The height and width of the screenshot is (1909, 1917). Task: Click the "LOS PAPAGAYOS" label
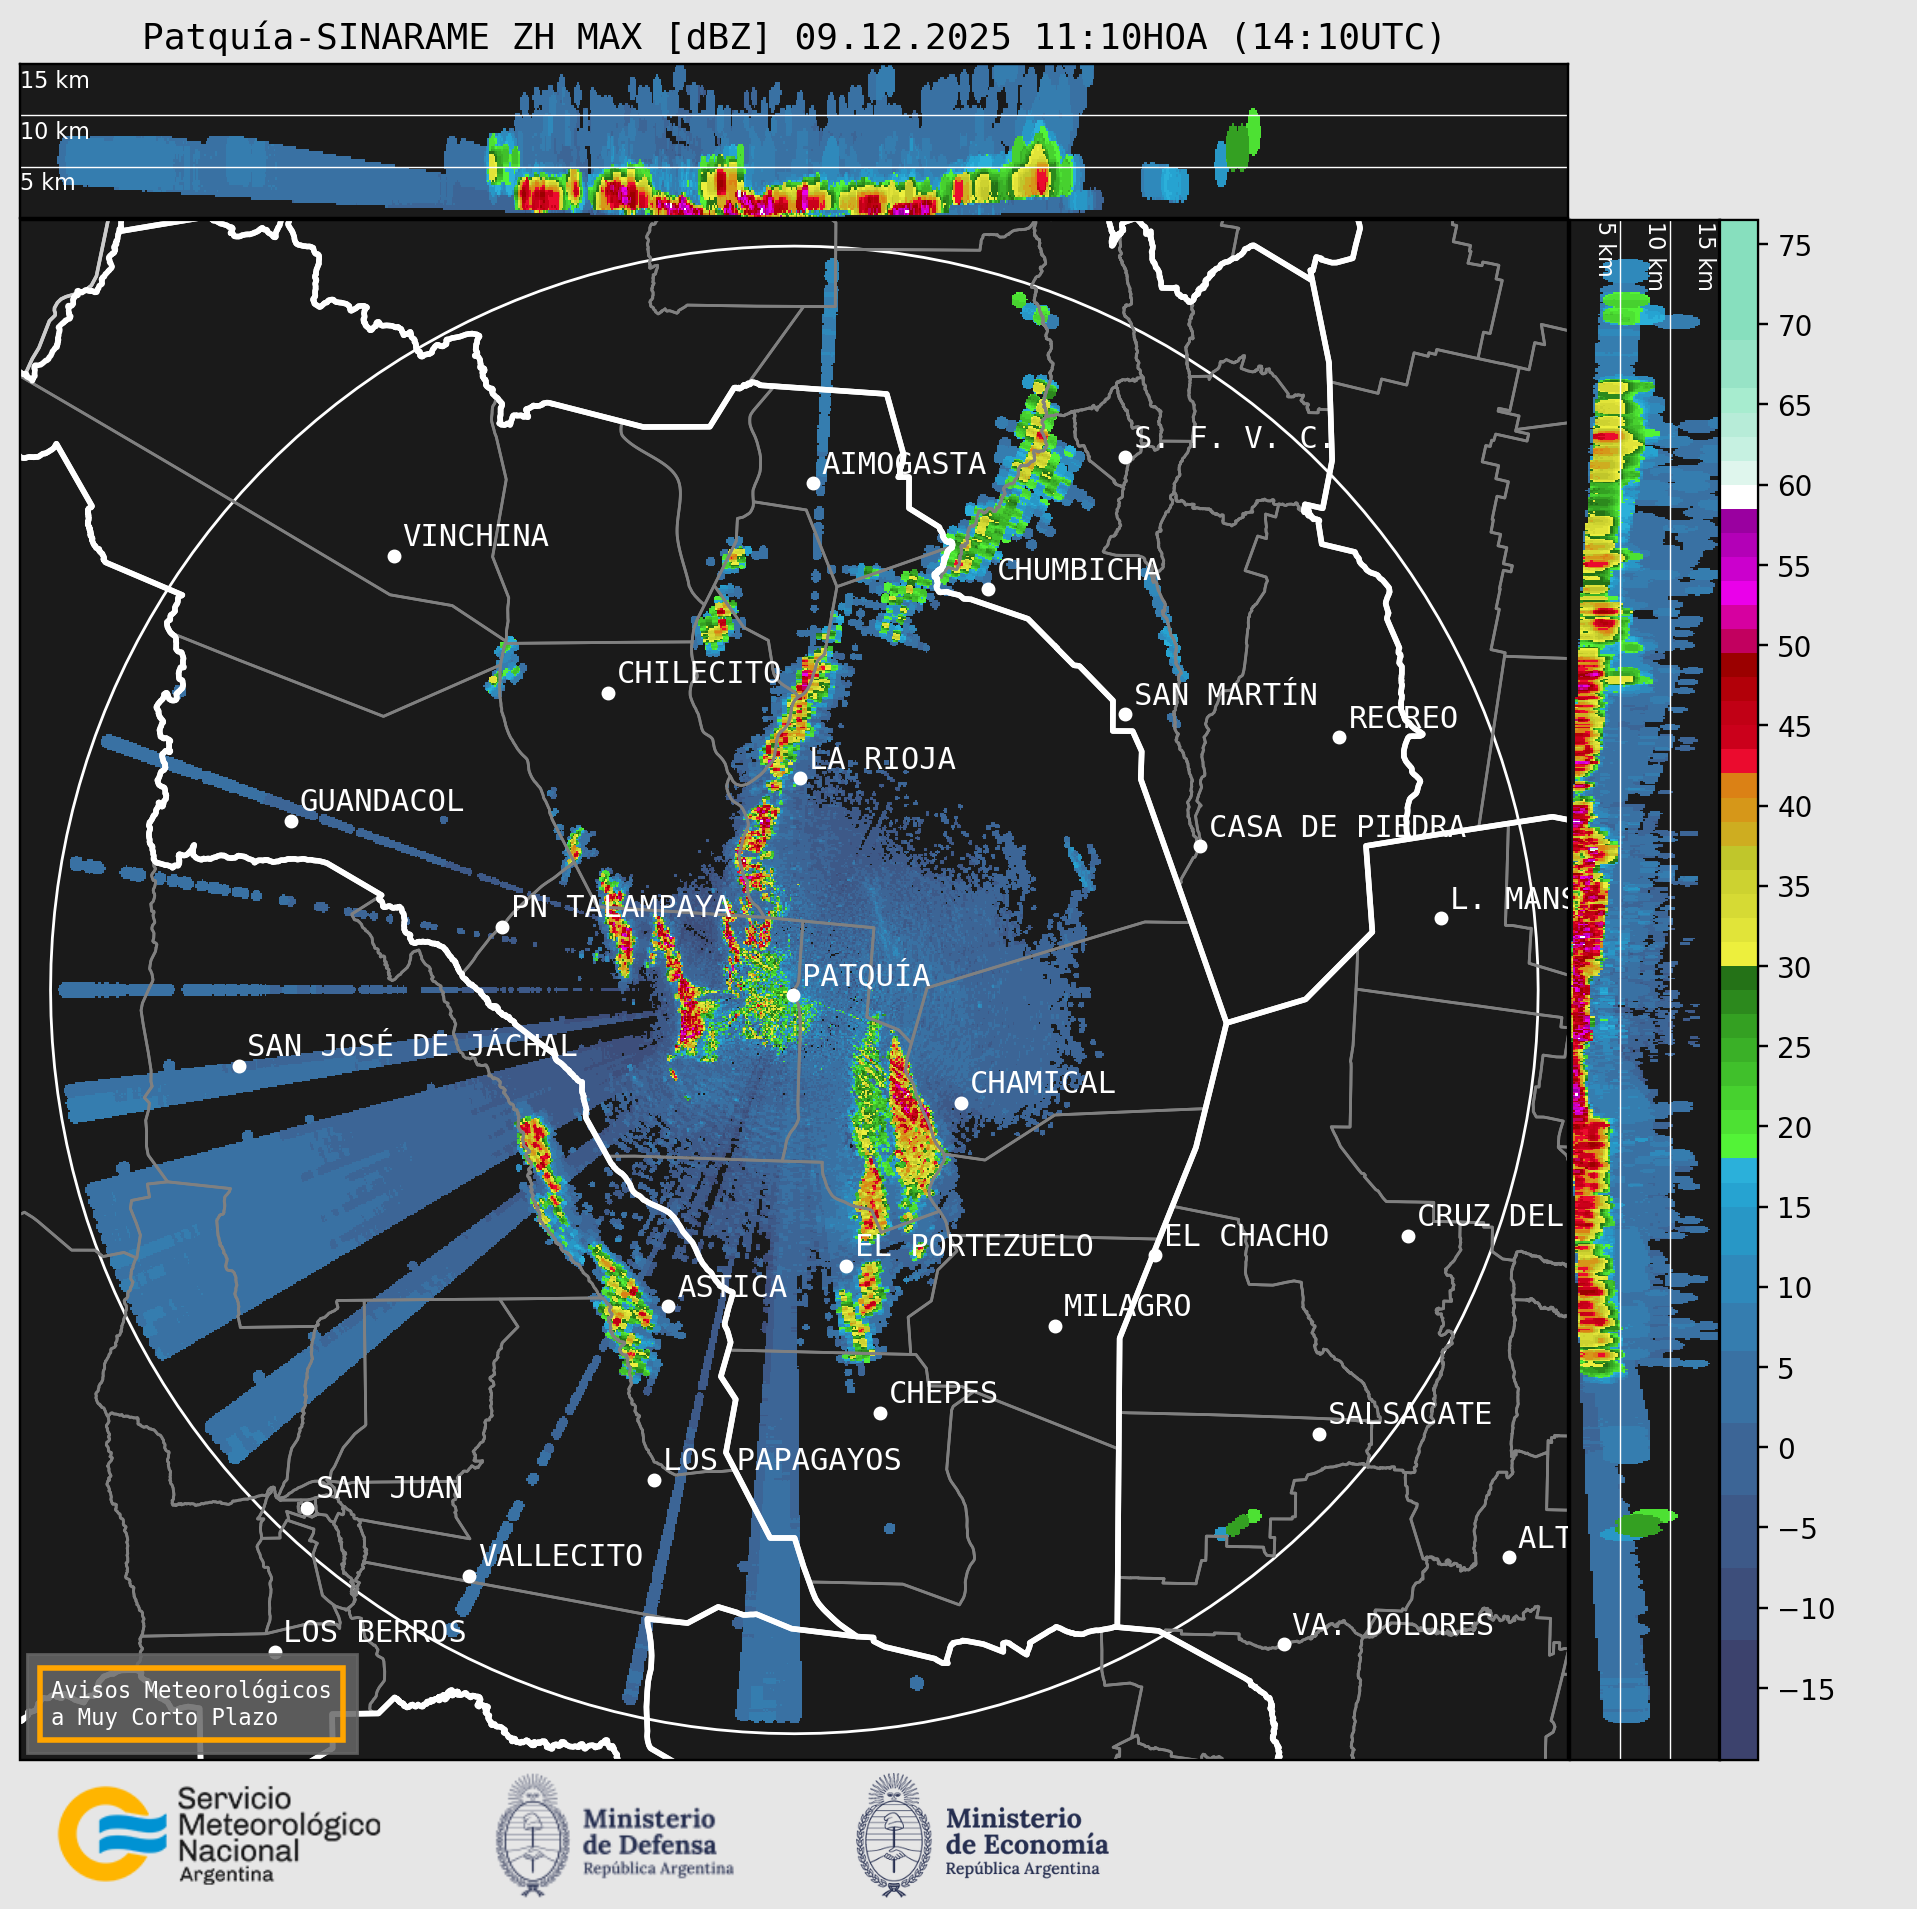point(782,1460)
